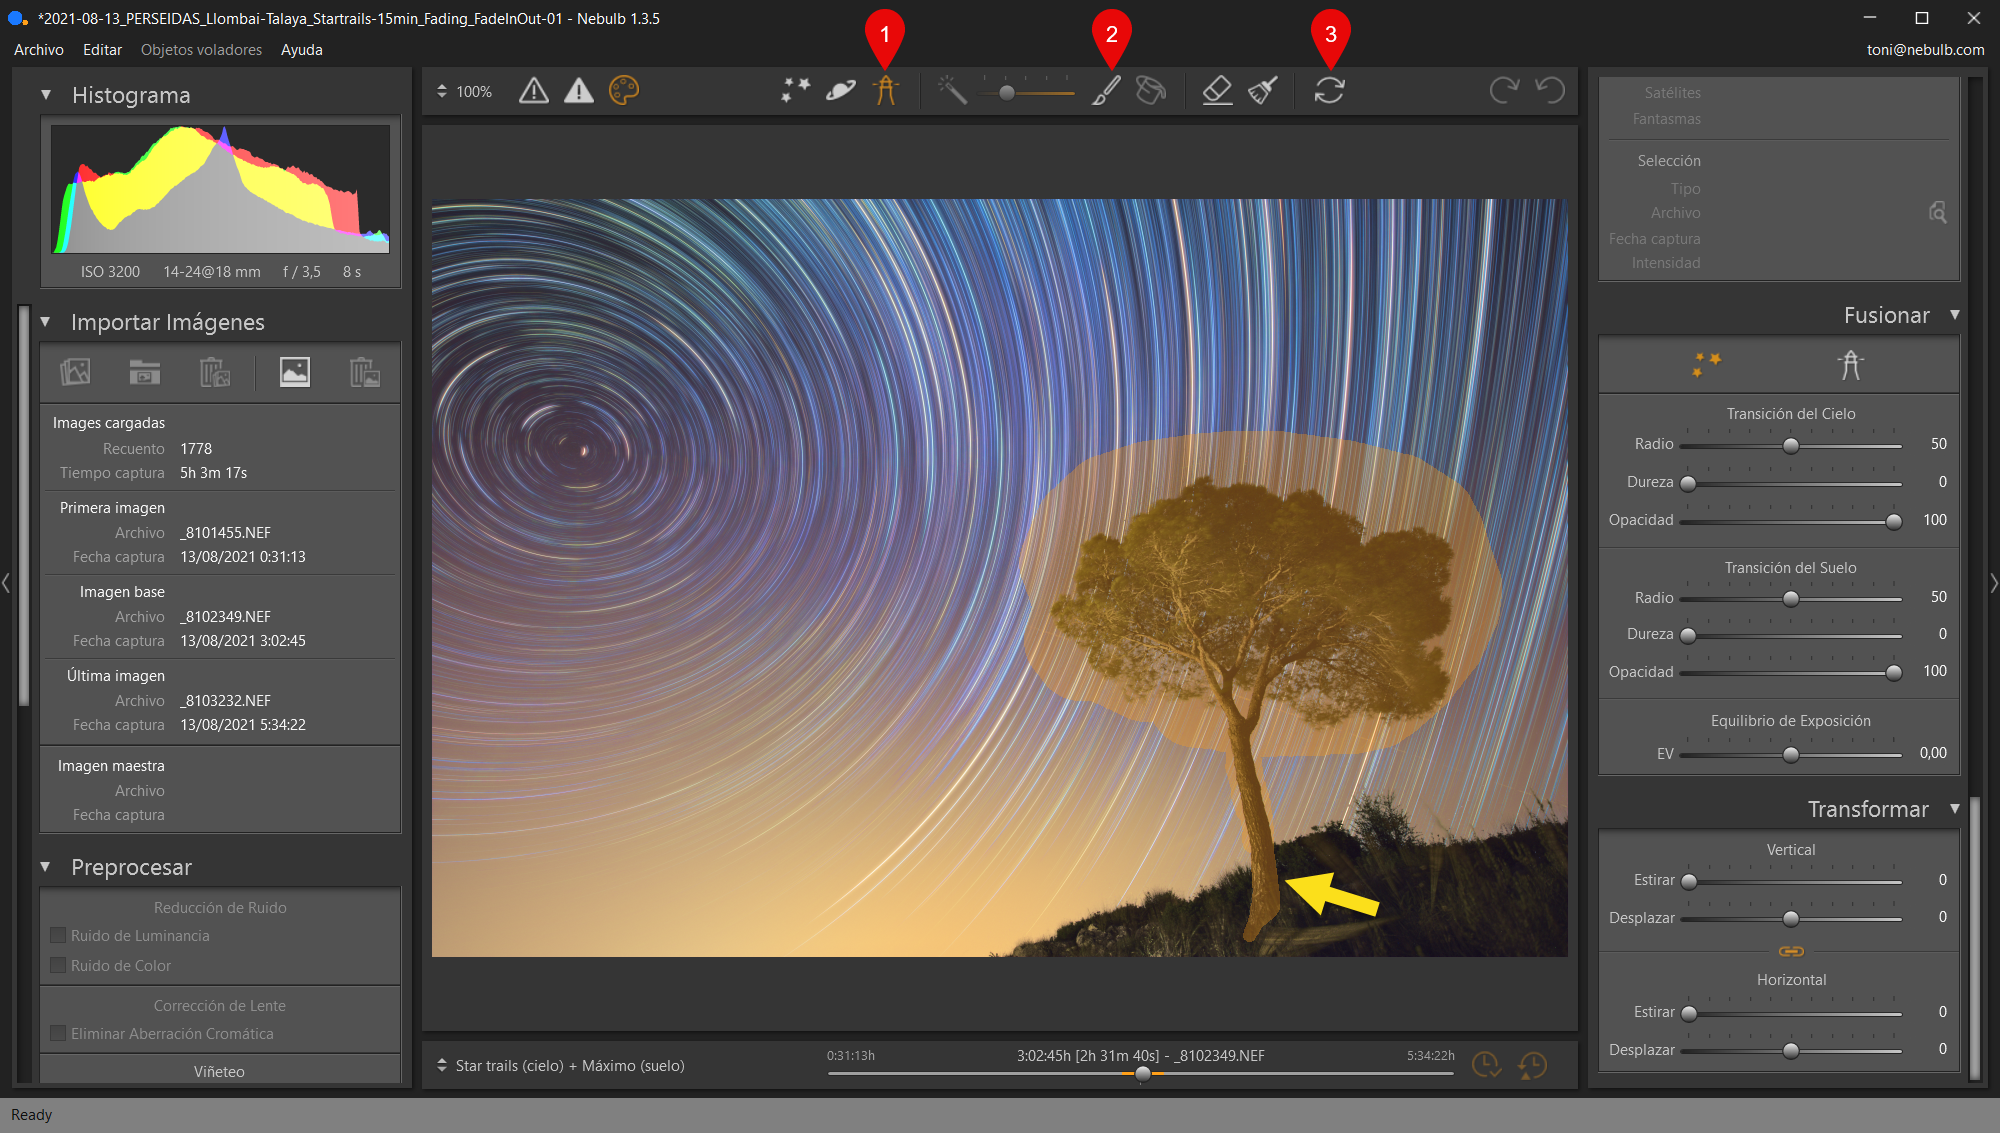This screenshot has height=1133, width=2000.
Task: Click the Recuento value 1778
Action: click(196, 448)
